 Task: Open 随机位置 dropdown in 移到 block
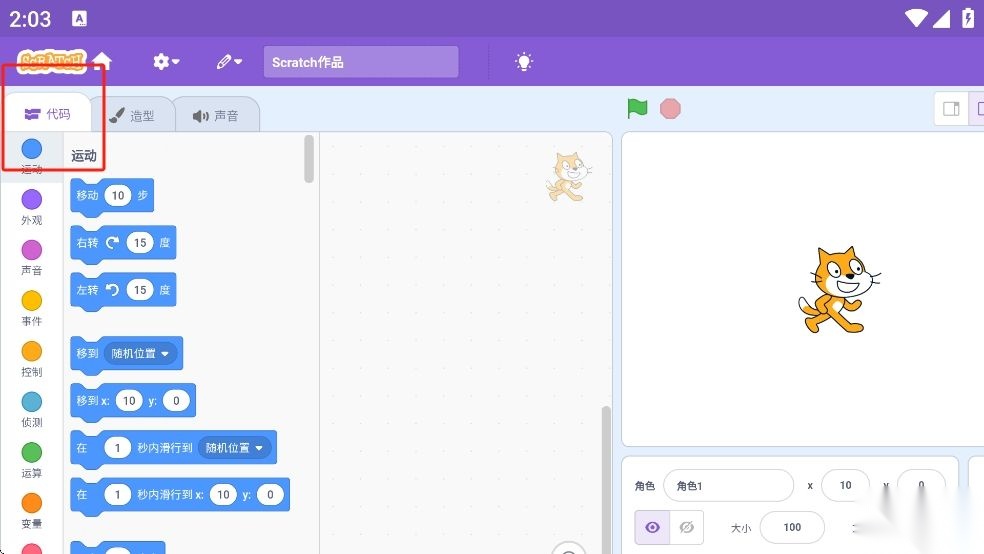click(x=140, y=353)
